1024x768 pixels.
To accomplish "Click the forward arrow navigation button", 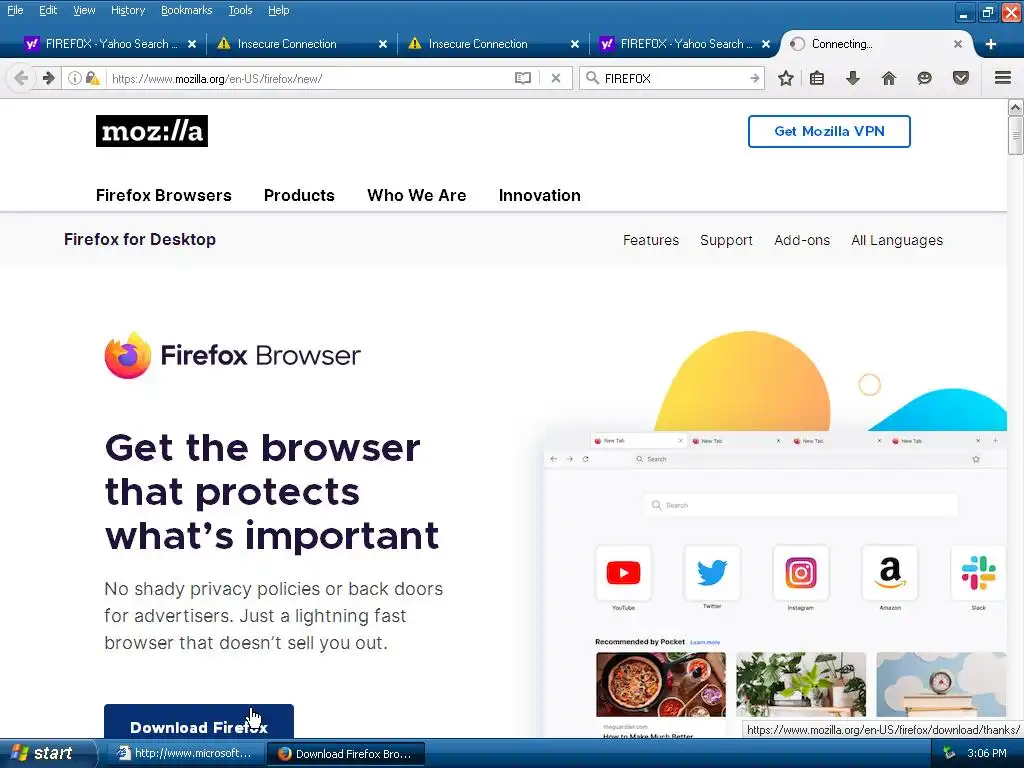I will point(49,78).
